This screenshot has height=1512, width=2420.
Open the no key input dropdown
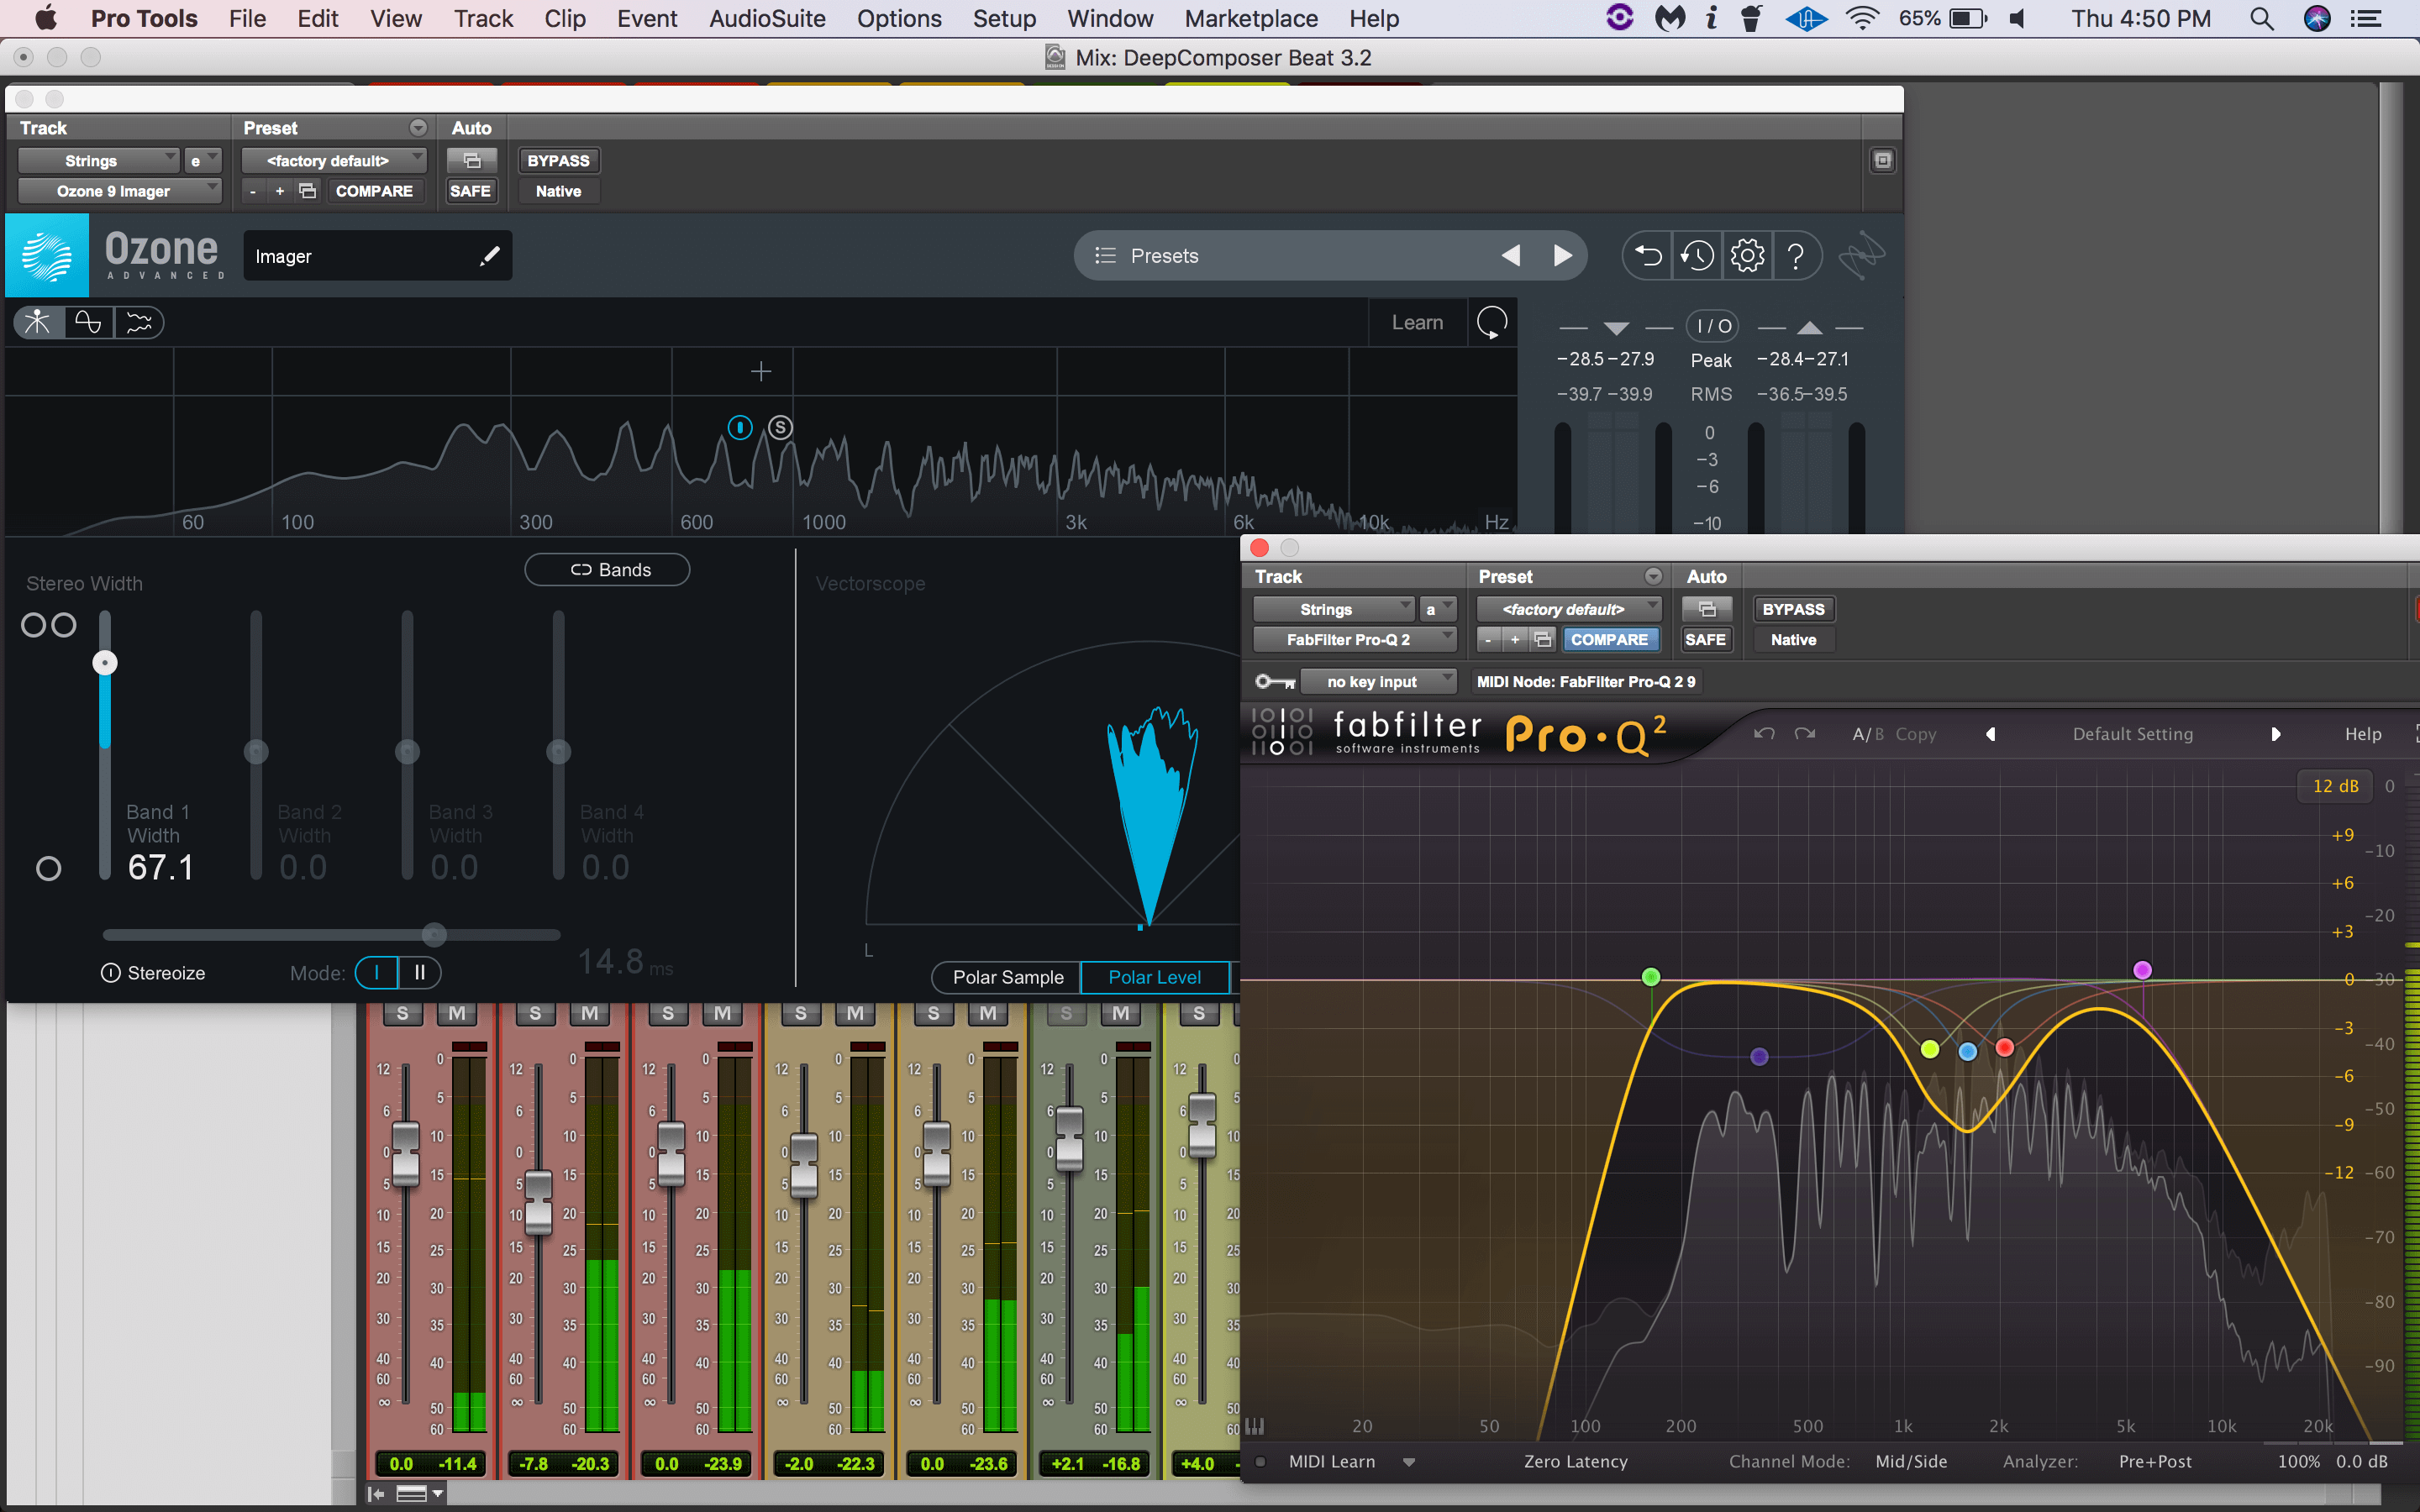click(x=1378, y=682)
